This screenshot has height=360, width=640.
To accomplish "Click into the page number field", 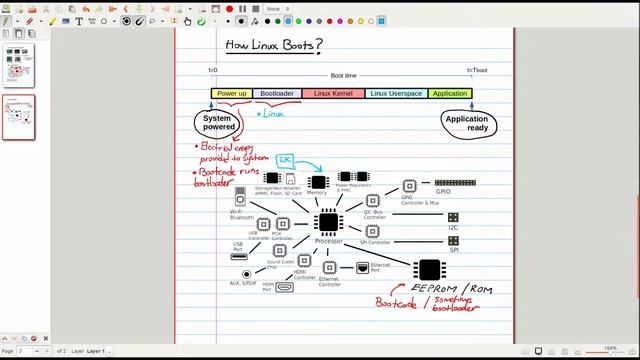I will 24,351.
